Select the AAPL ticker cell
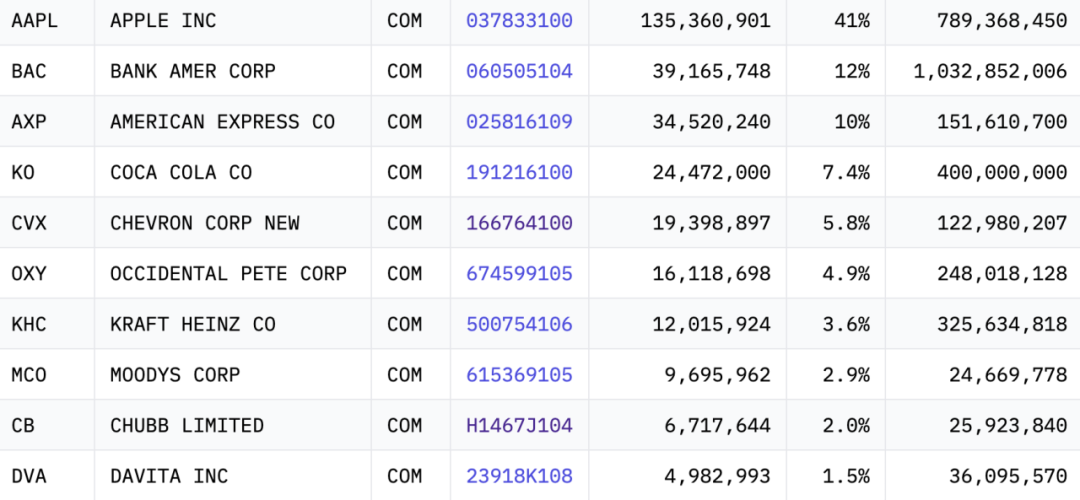The image size is (1080, 500). coord(47,21)
